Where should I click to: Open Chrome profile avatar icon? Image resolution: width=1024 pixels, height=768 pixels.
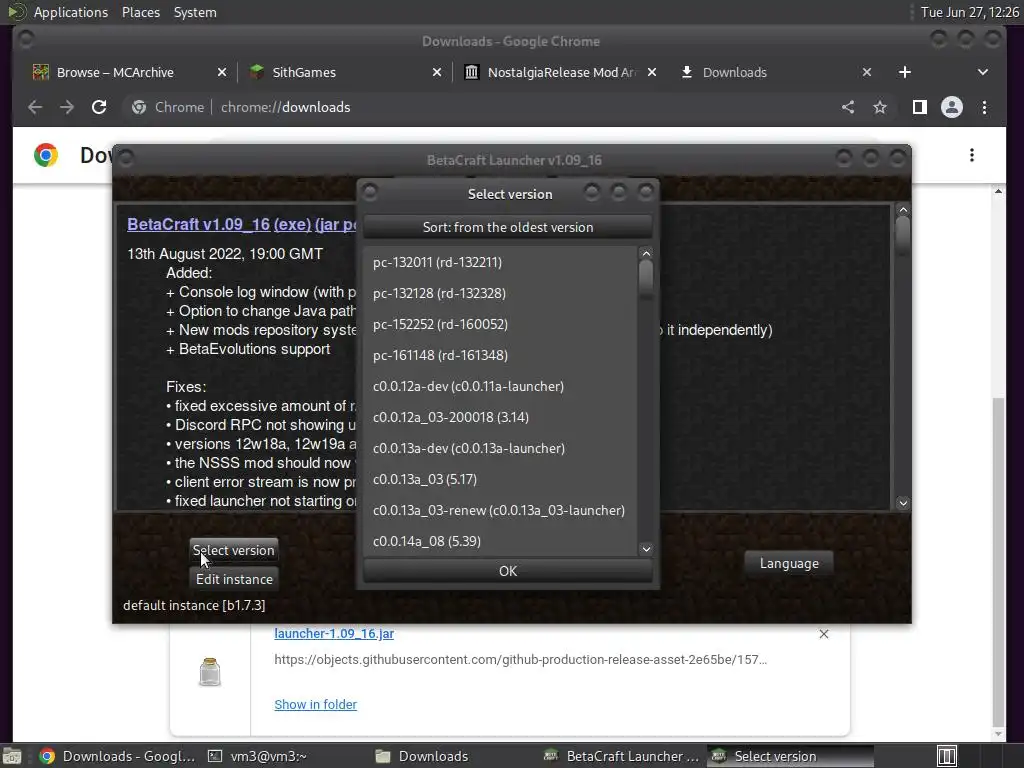tap(952, 107)
